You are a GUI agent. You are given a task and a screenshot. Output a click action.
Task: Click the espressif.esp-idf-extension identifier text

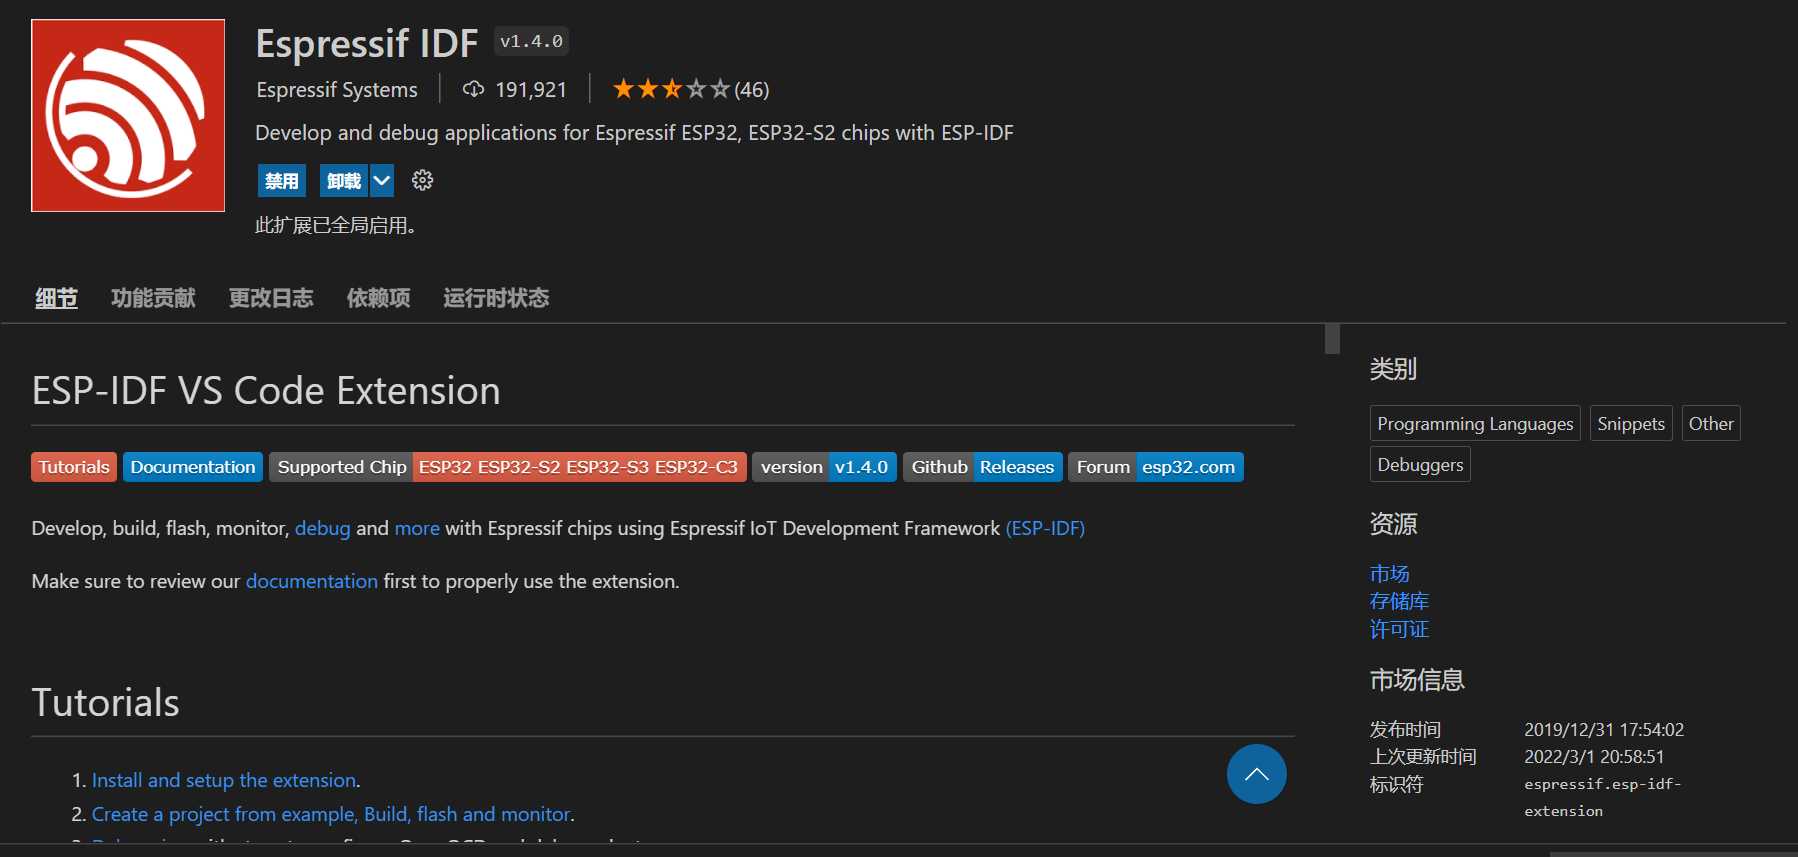pos(1603,797)
